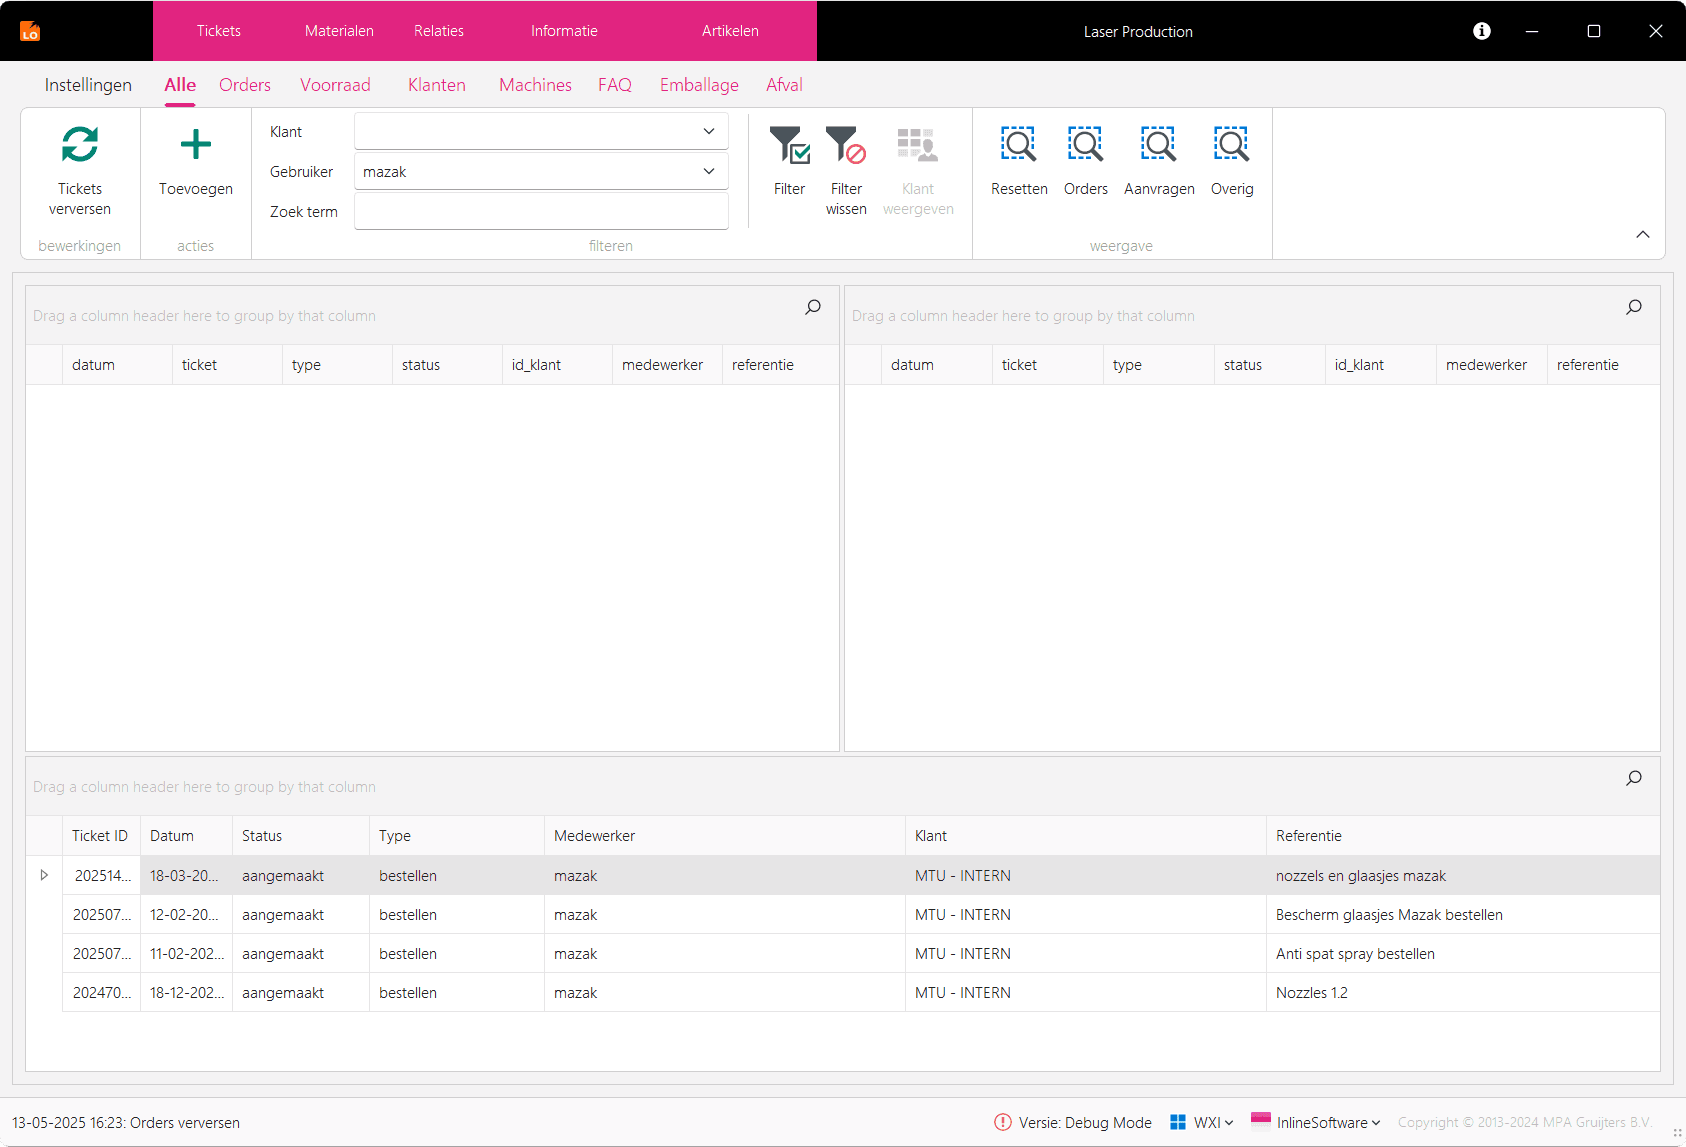
Task: Sort by Referentie column in bottom grid
Action: tap(1462, 836)
